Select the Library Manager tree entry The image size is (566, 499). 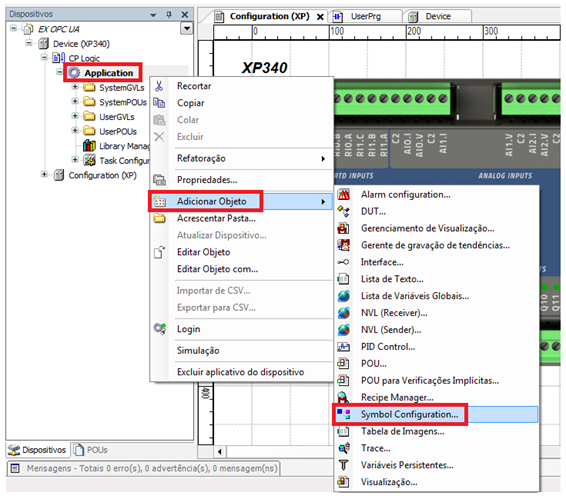pos(124,146)
